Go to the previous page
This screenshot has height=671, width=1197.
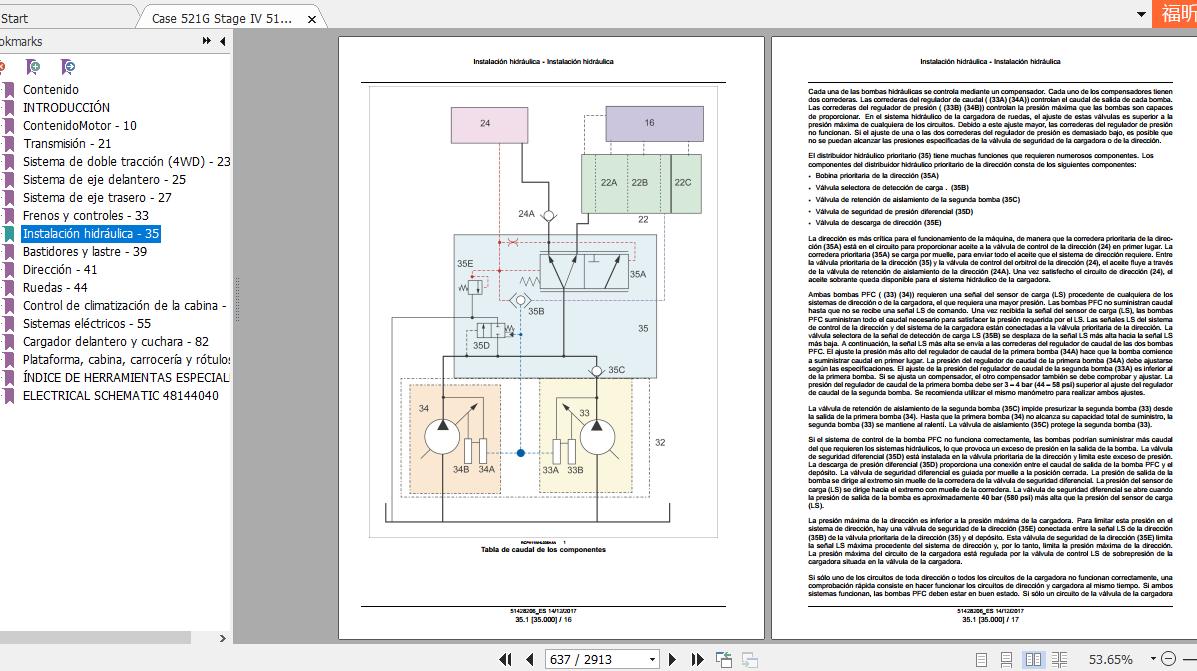click(x=529, y=659)
